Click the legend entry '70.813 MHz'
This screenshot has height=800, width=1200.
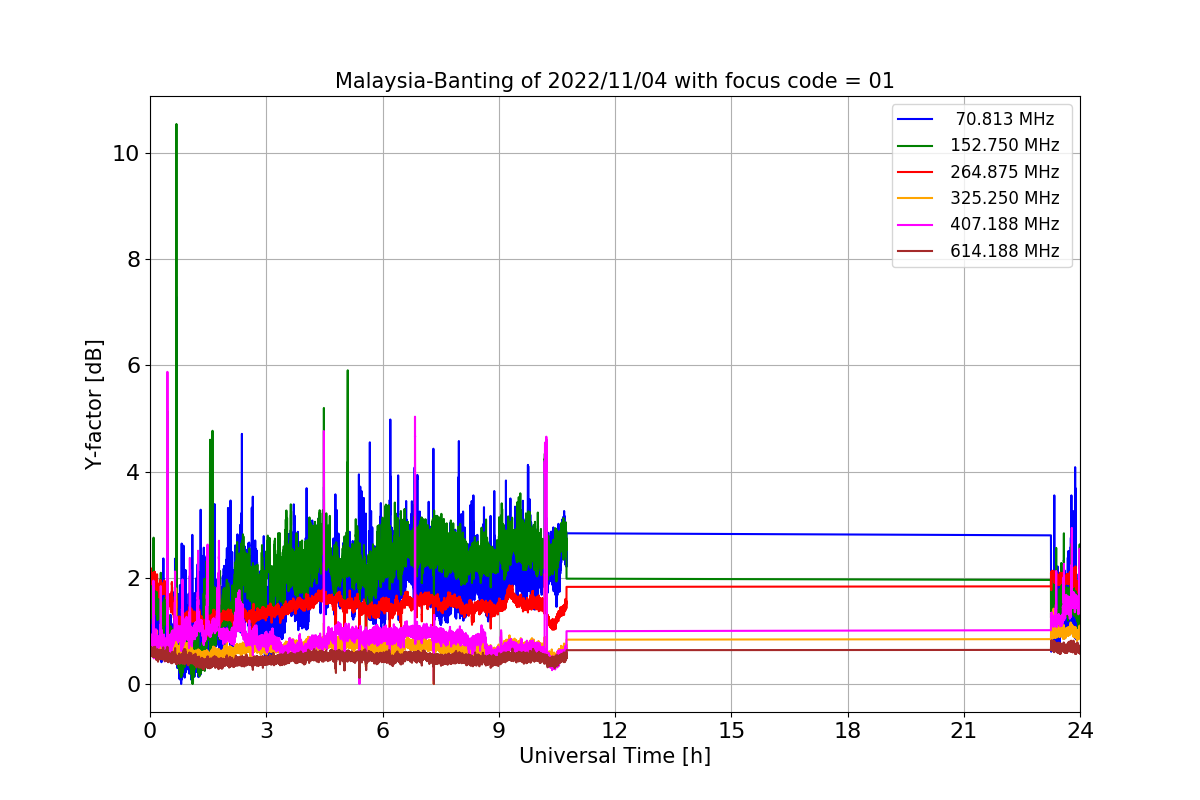pyautogui.click(x=1004, y=119)
